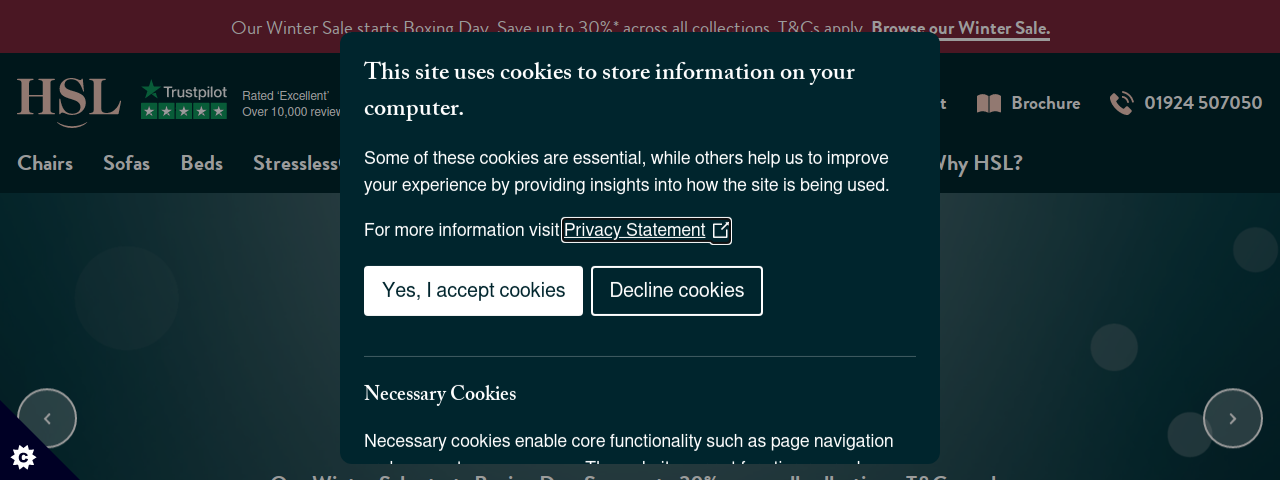1280x480 pixels.
Task: Open the Stressless menu item
Action: [296, 163]
